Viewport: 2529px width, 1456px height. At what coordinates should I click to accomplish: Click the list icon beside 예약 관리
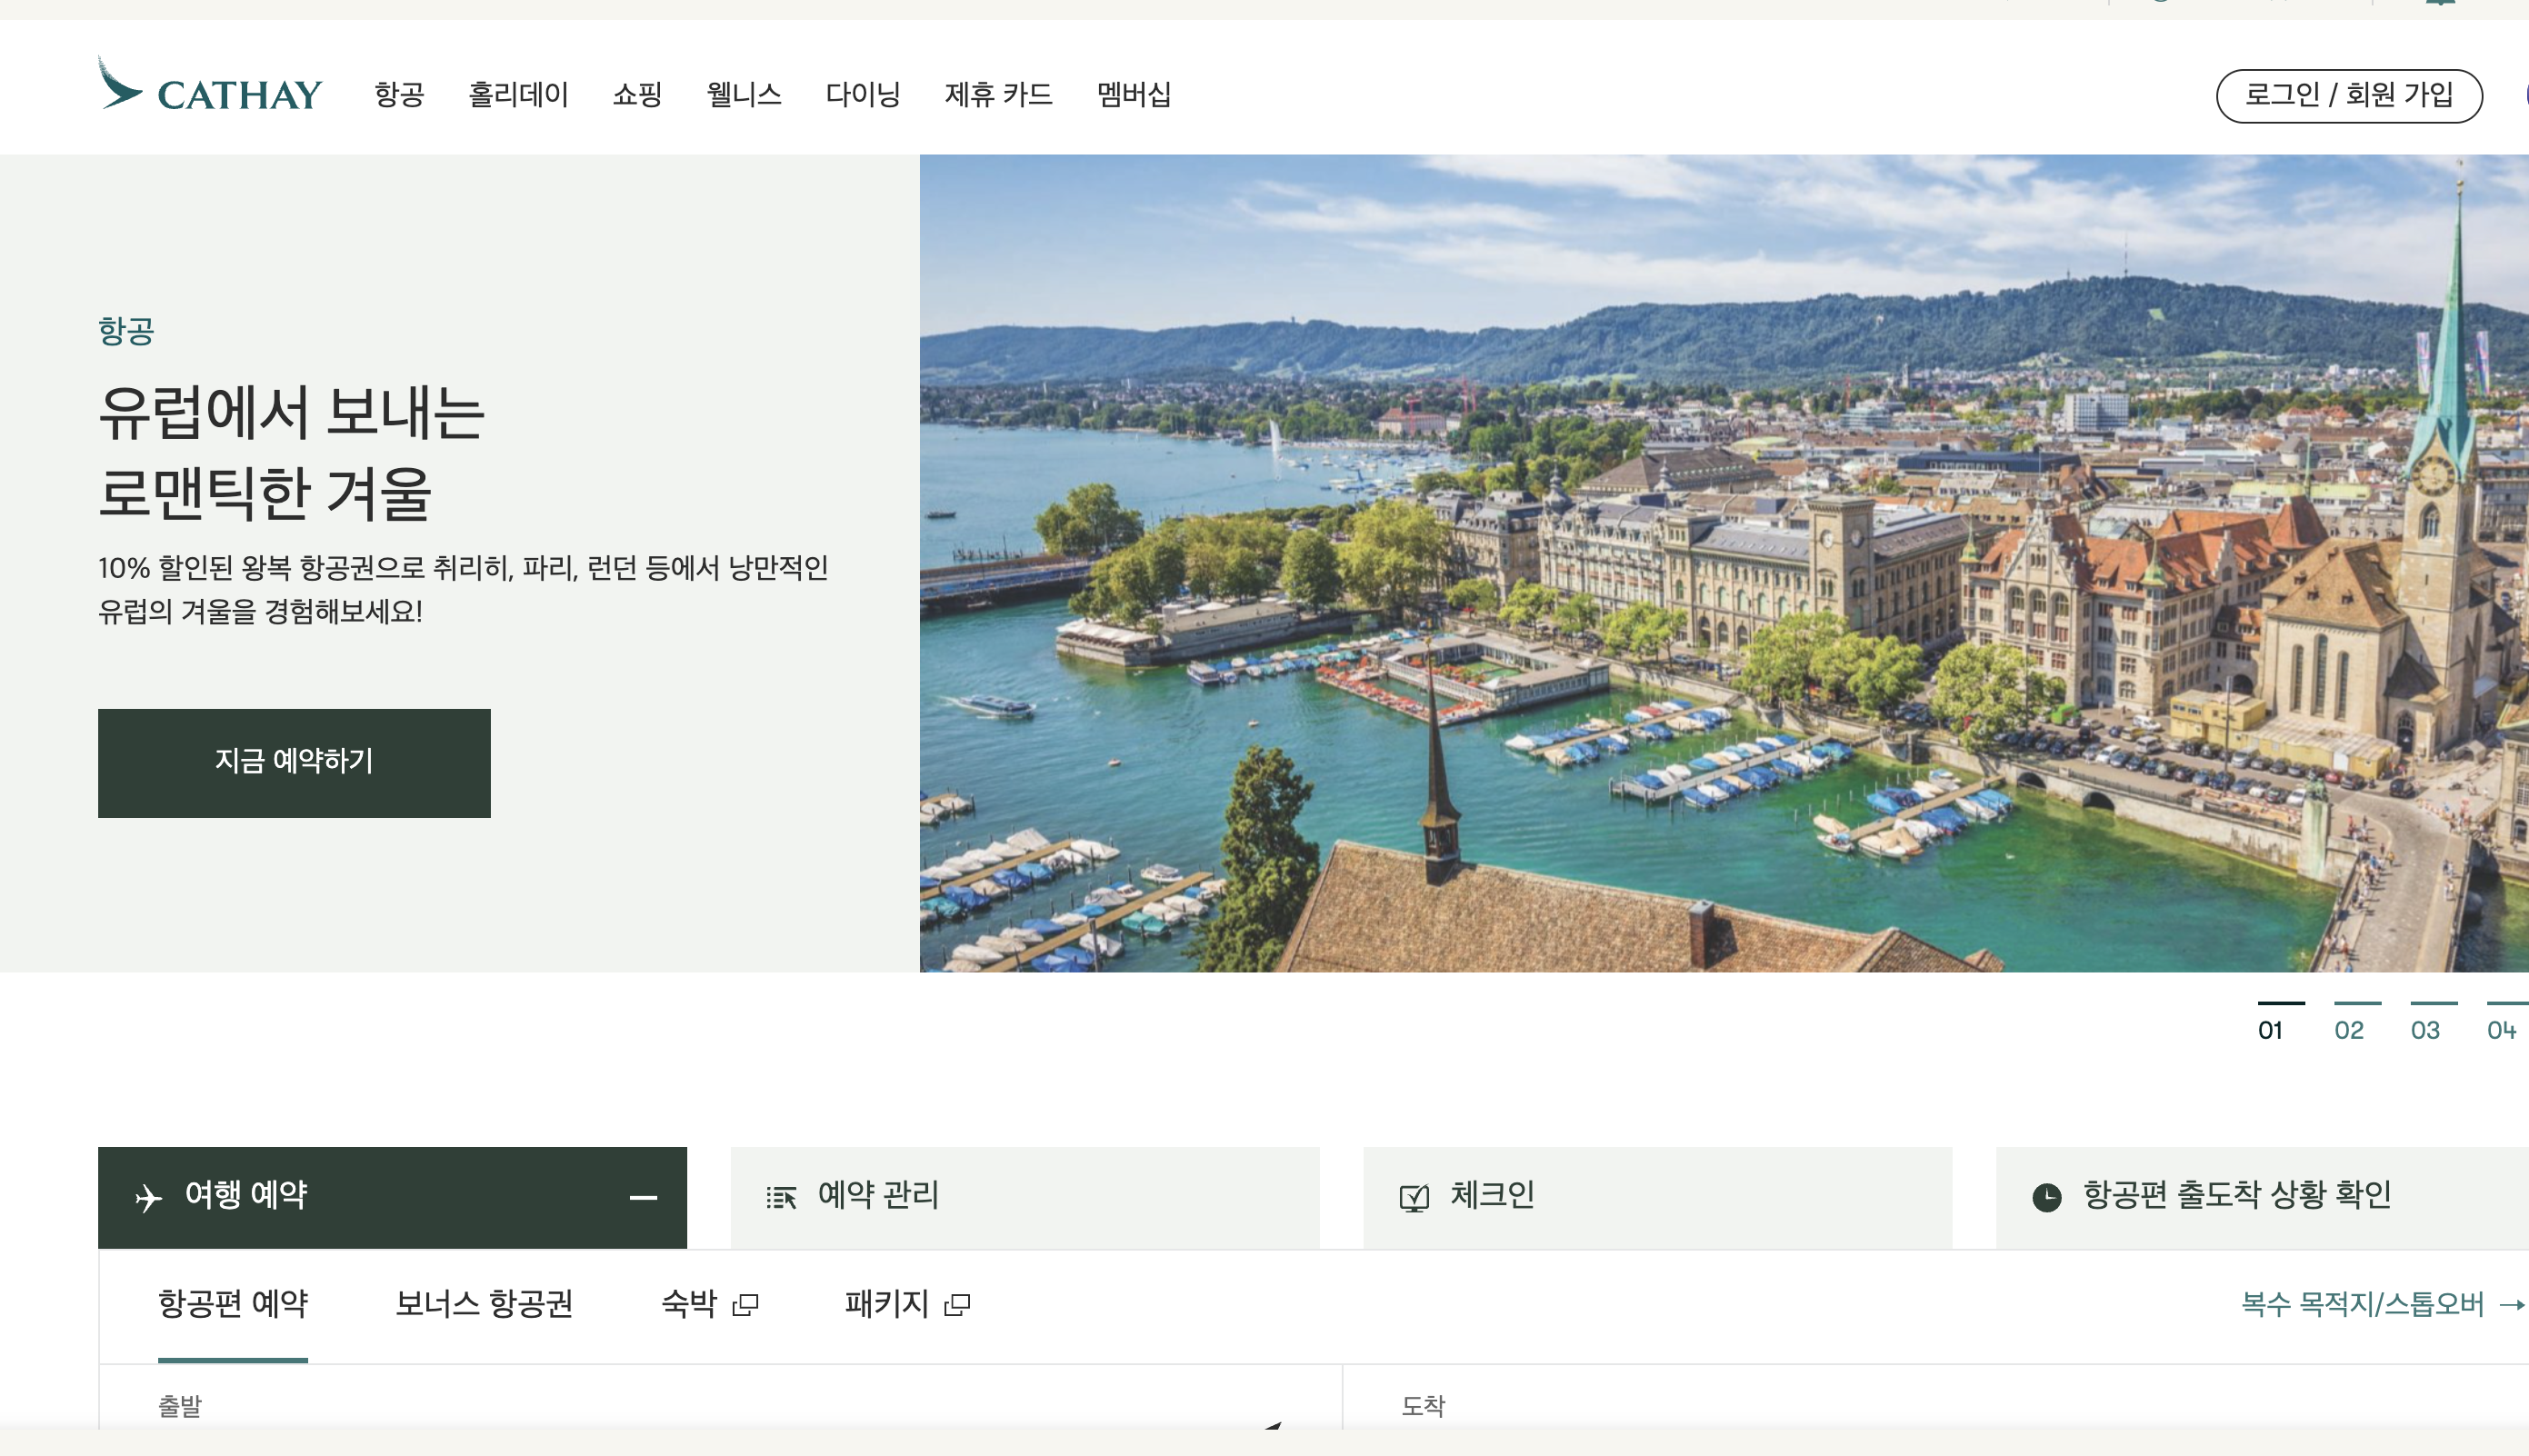pos(781,1197)
